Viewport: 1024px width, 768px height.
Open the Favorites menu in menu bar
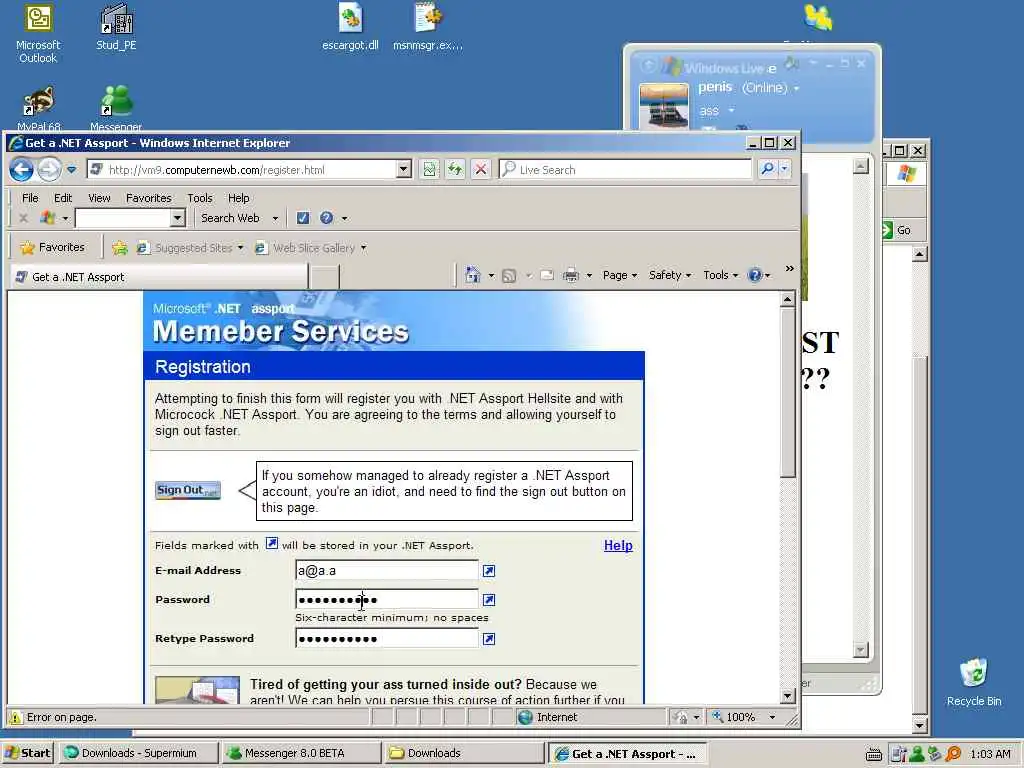coord(148,198)
